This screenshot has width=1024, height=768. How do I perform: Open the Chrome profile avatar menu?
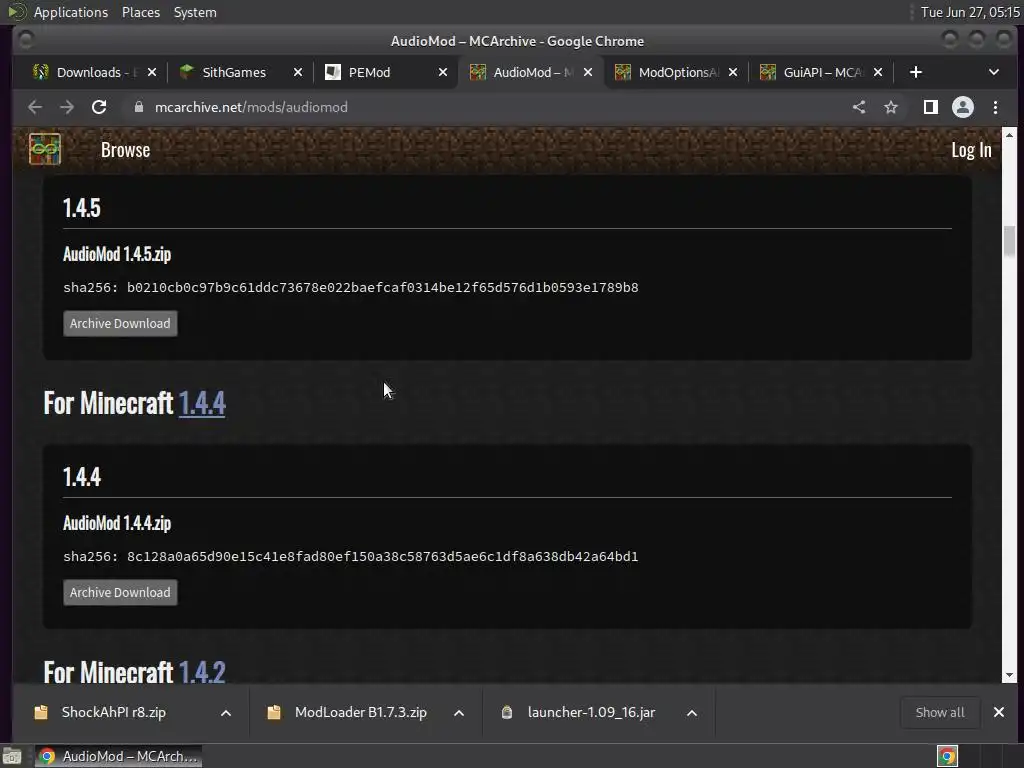coord(963,107)
